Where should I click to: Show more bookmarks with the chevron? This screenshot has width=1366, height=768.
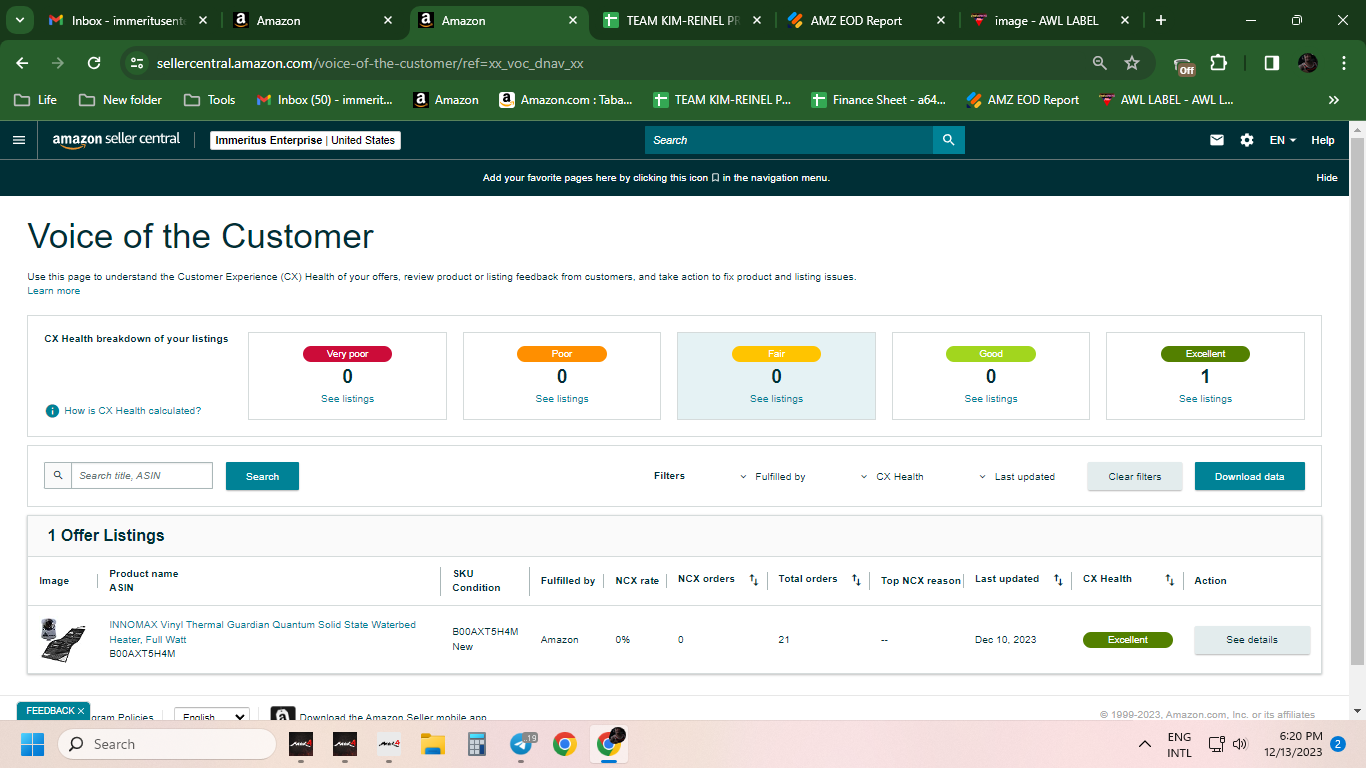tap(1333, 100)
